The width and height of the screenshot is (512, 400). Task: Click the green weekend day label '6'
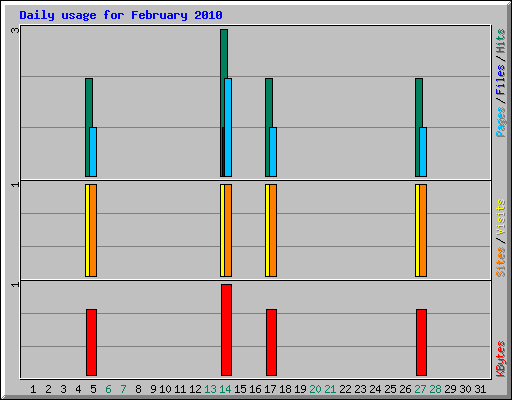point(108,389)
